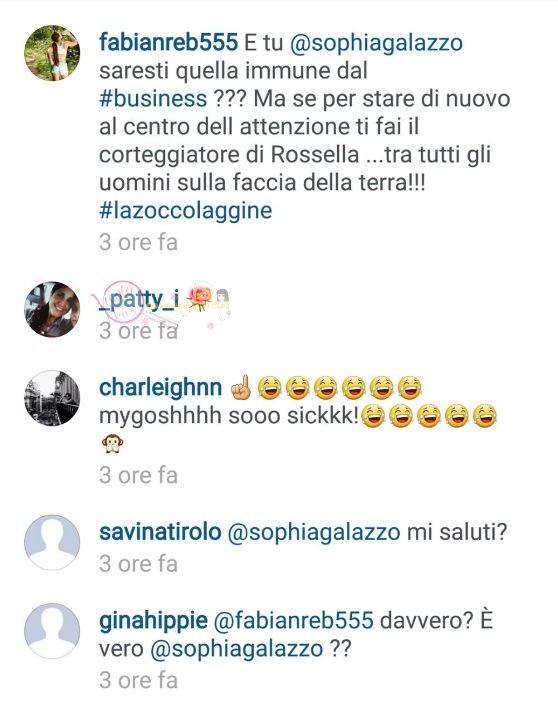Tap _patty_i's avatar photo

click(x=52, y=309)
